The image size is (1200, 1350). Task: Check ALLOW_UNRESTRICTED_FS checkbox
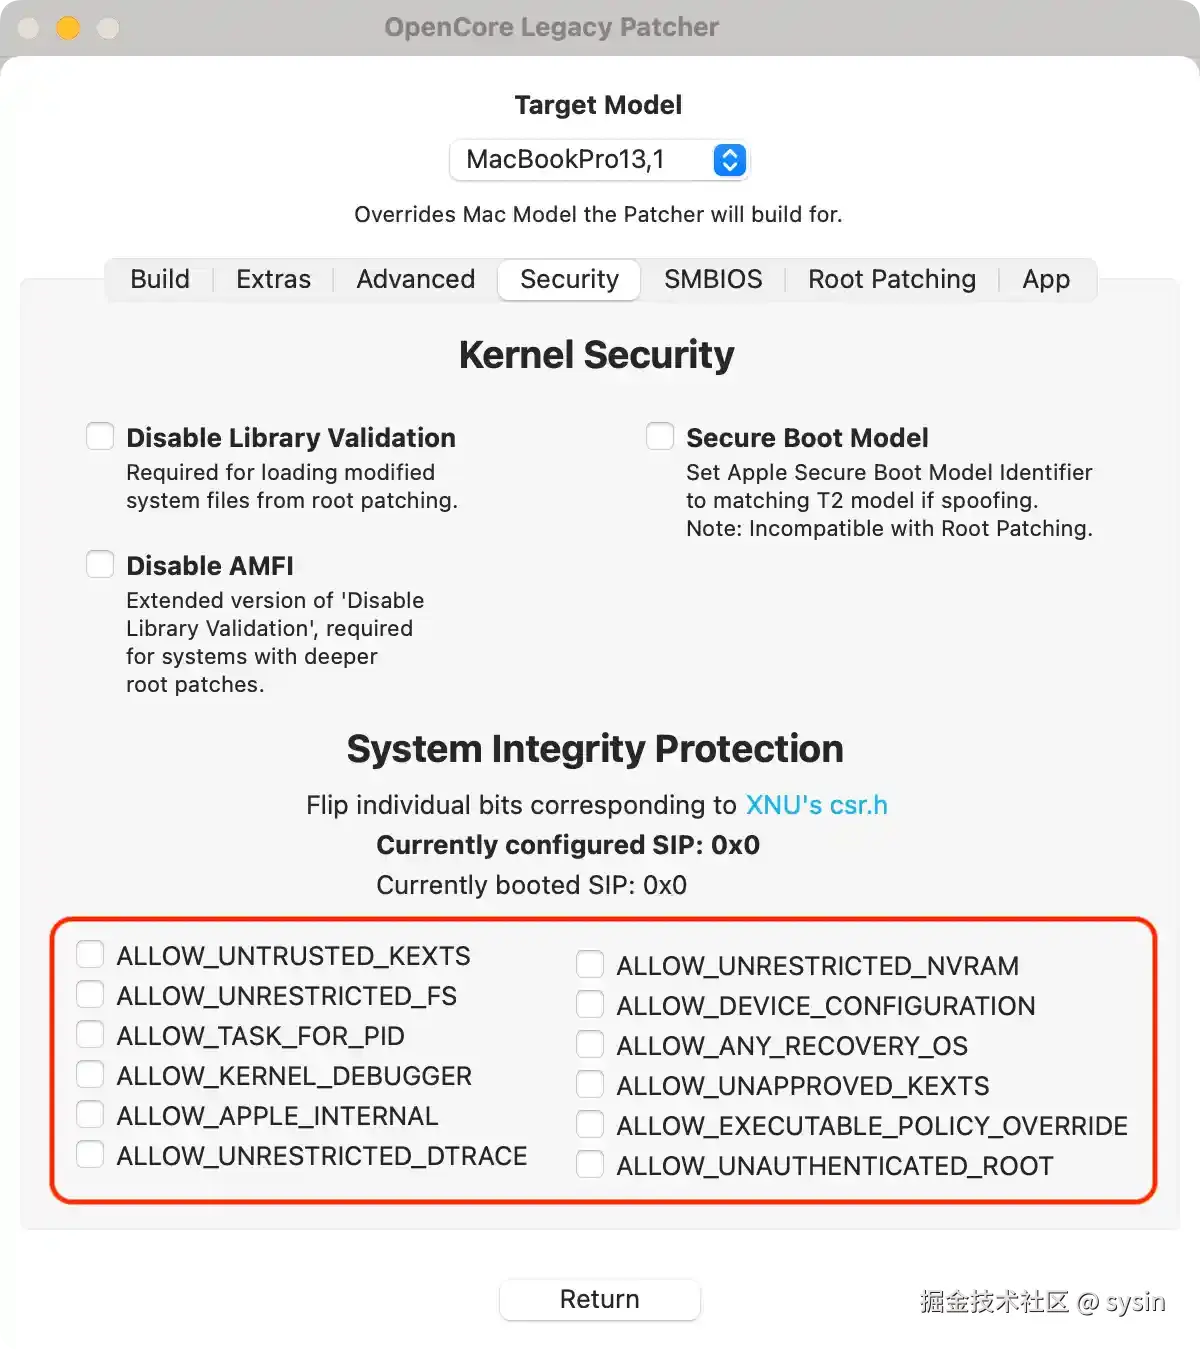tap(91, 995)
